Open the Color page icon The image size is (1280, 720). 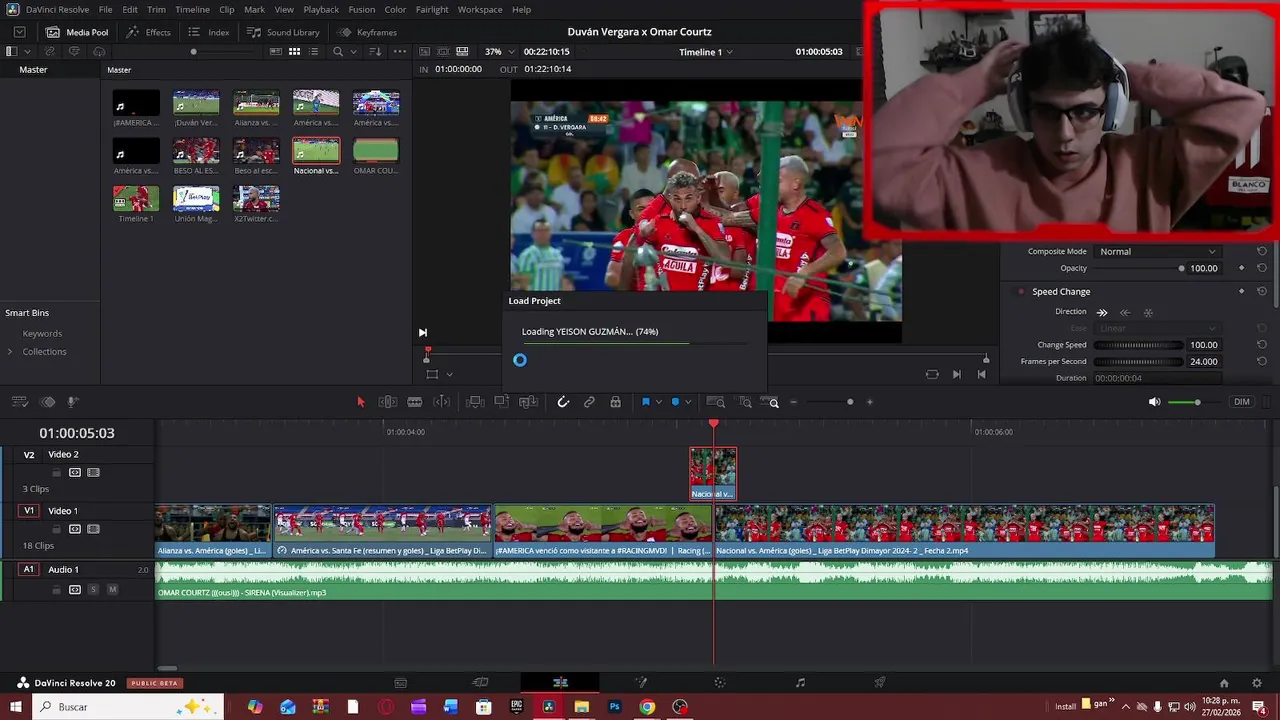[719, 683]
